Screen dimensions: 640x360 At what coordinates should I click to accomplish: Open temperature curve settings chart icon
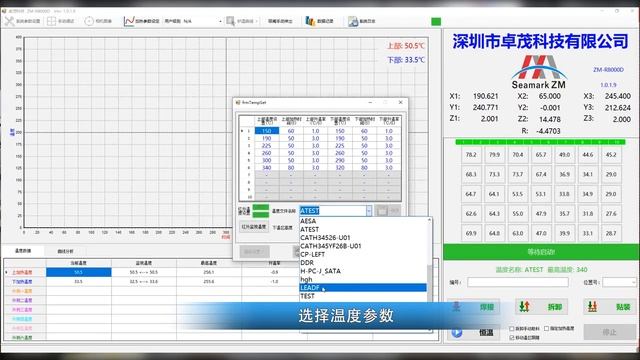[x=129, y=21]
